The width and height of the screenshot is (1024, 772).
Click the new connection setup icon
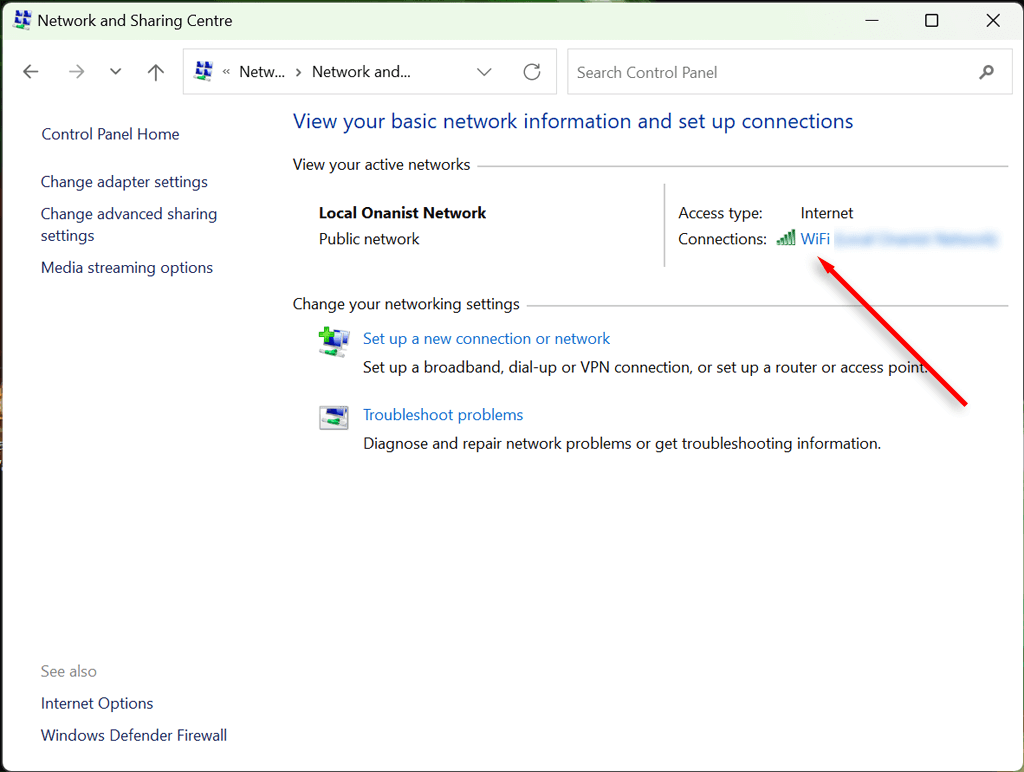[x=334, y=342]
